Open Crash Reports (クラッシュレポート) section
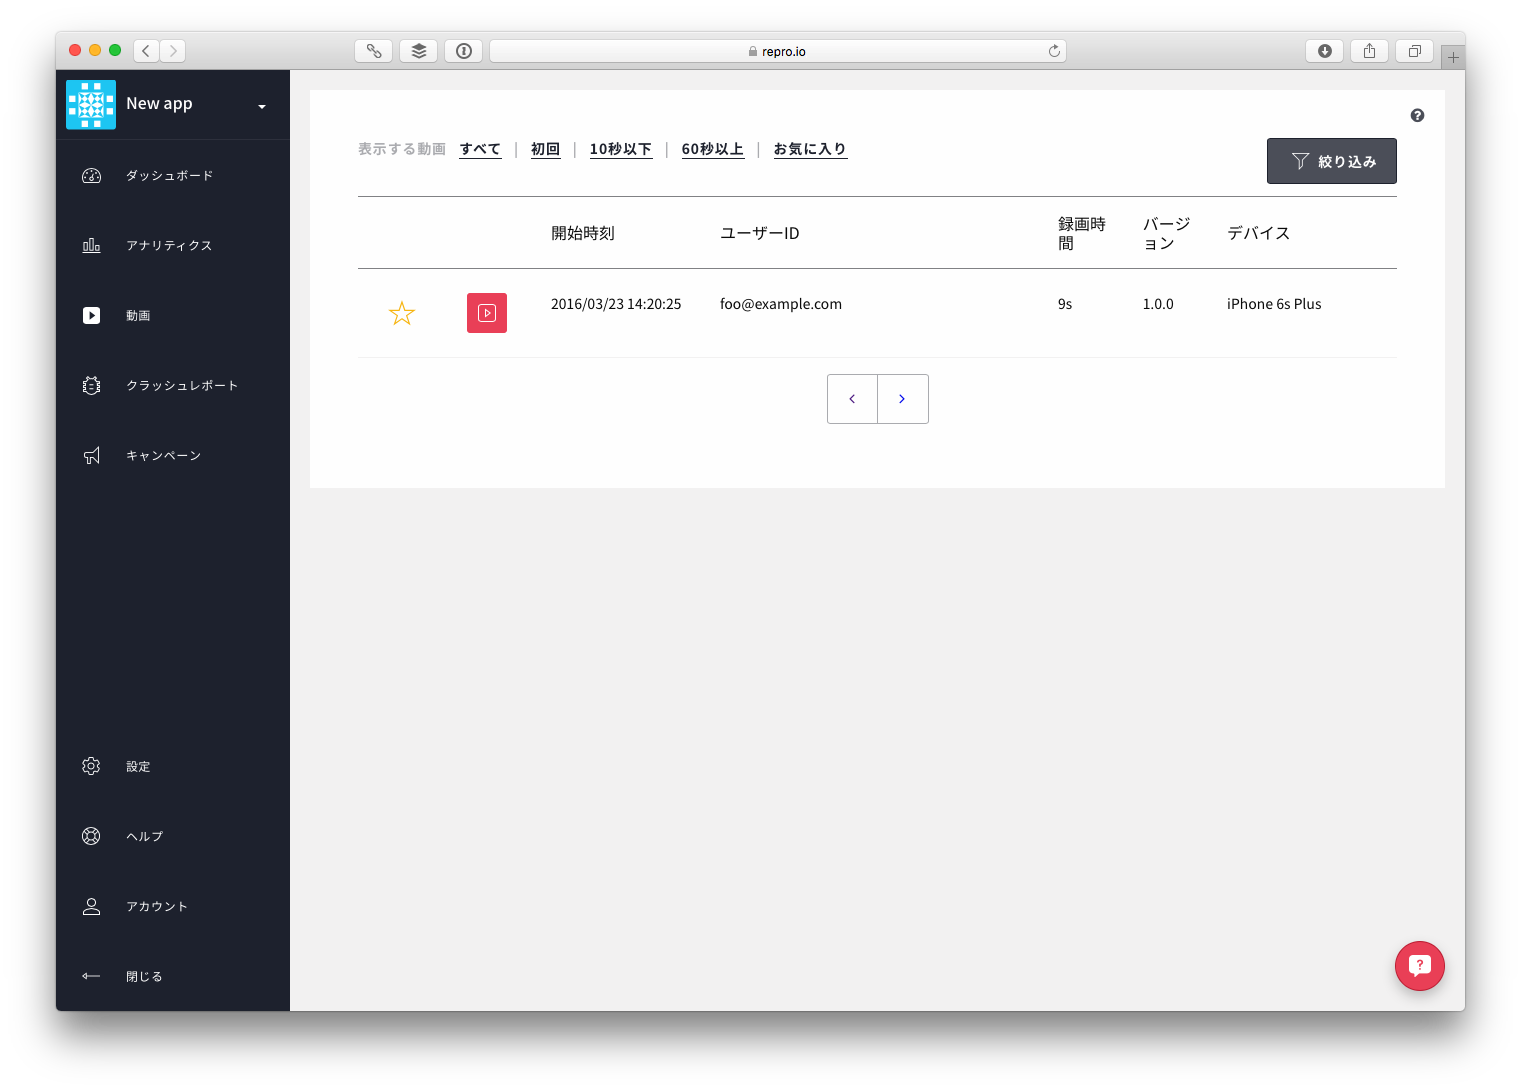This screenshot has width=1521, height=1091. click(x=181, y=386)
